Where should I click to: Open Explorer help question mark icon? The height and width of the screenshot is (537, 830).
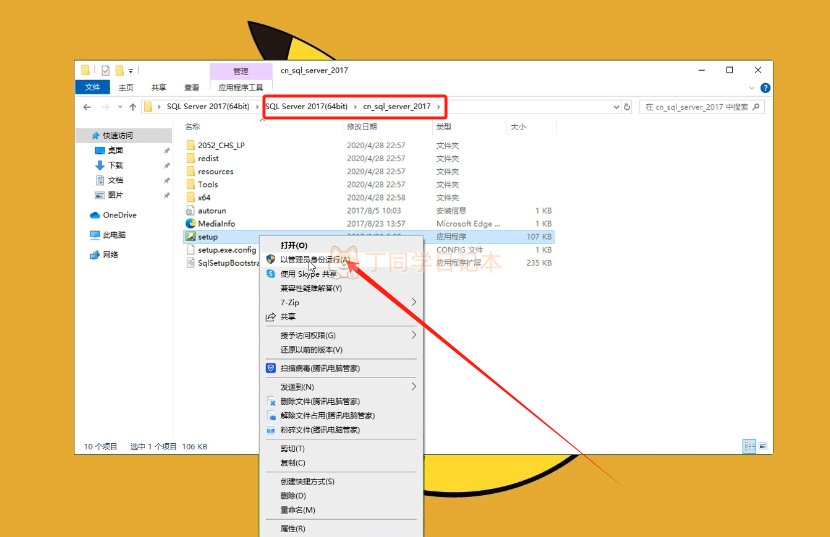[x=765, y=88]
